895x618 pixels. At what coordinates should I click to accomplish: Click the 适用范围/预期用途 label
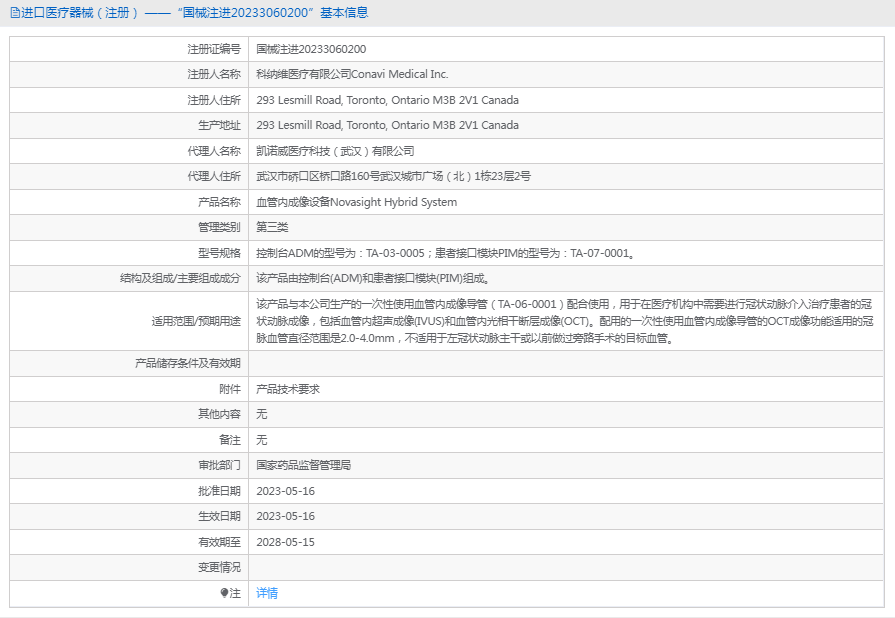tap(196, 321)
